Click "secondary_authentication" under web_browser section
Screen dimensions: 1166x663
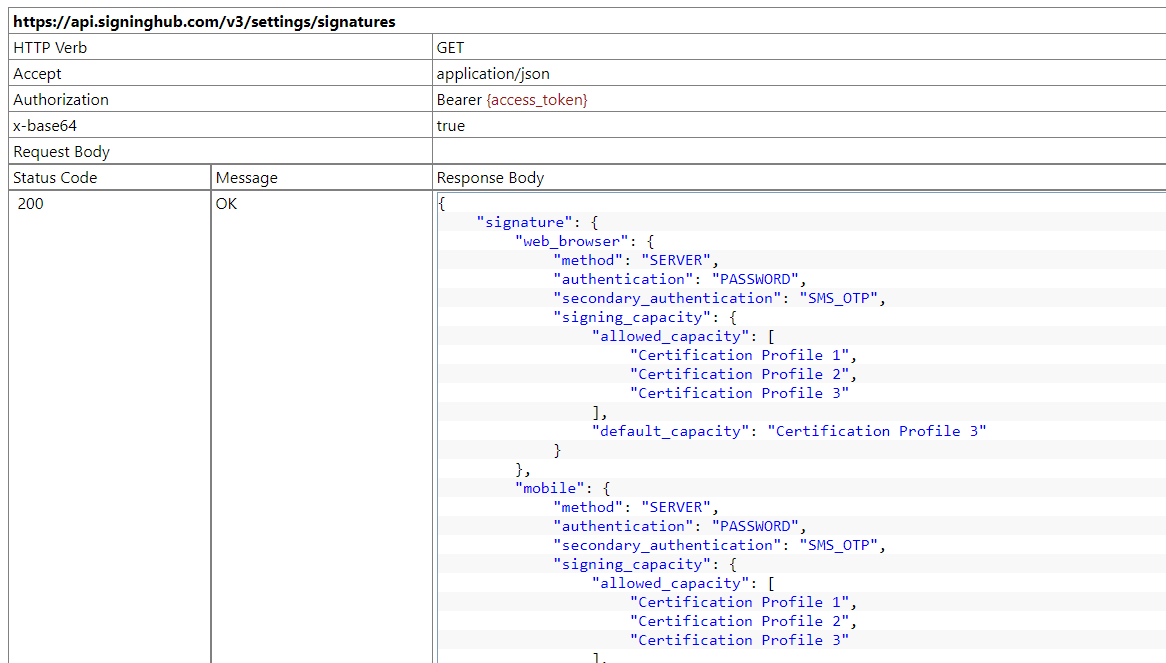[x=667, y=298]
